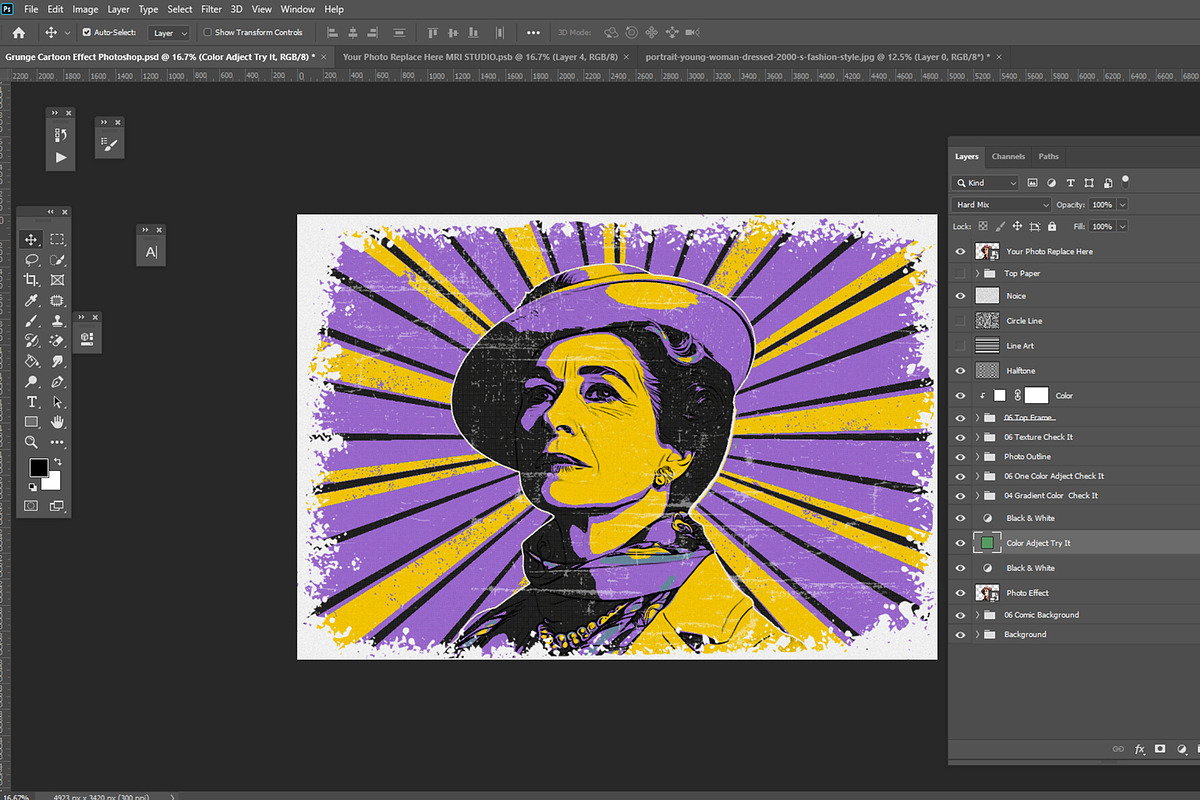The width and height of the screenshot is (1200, 800).
Task: Toggle the Auto-Select checkbox
Action: pyautogui.click(x=87, y=32)
